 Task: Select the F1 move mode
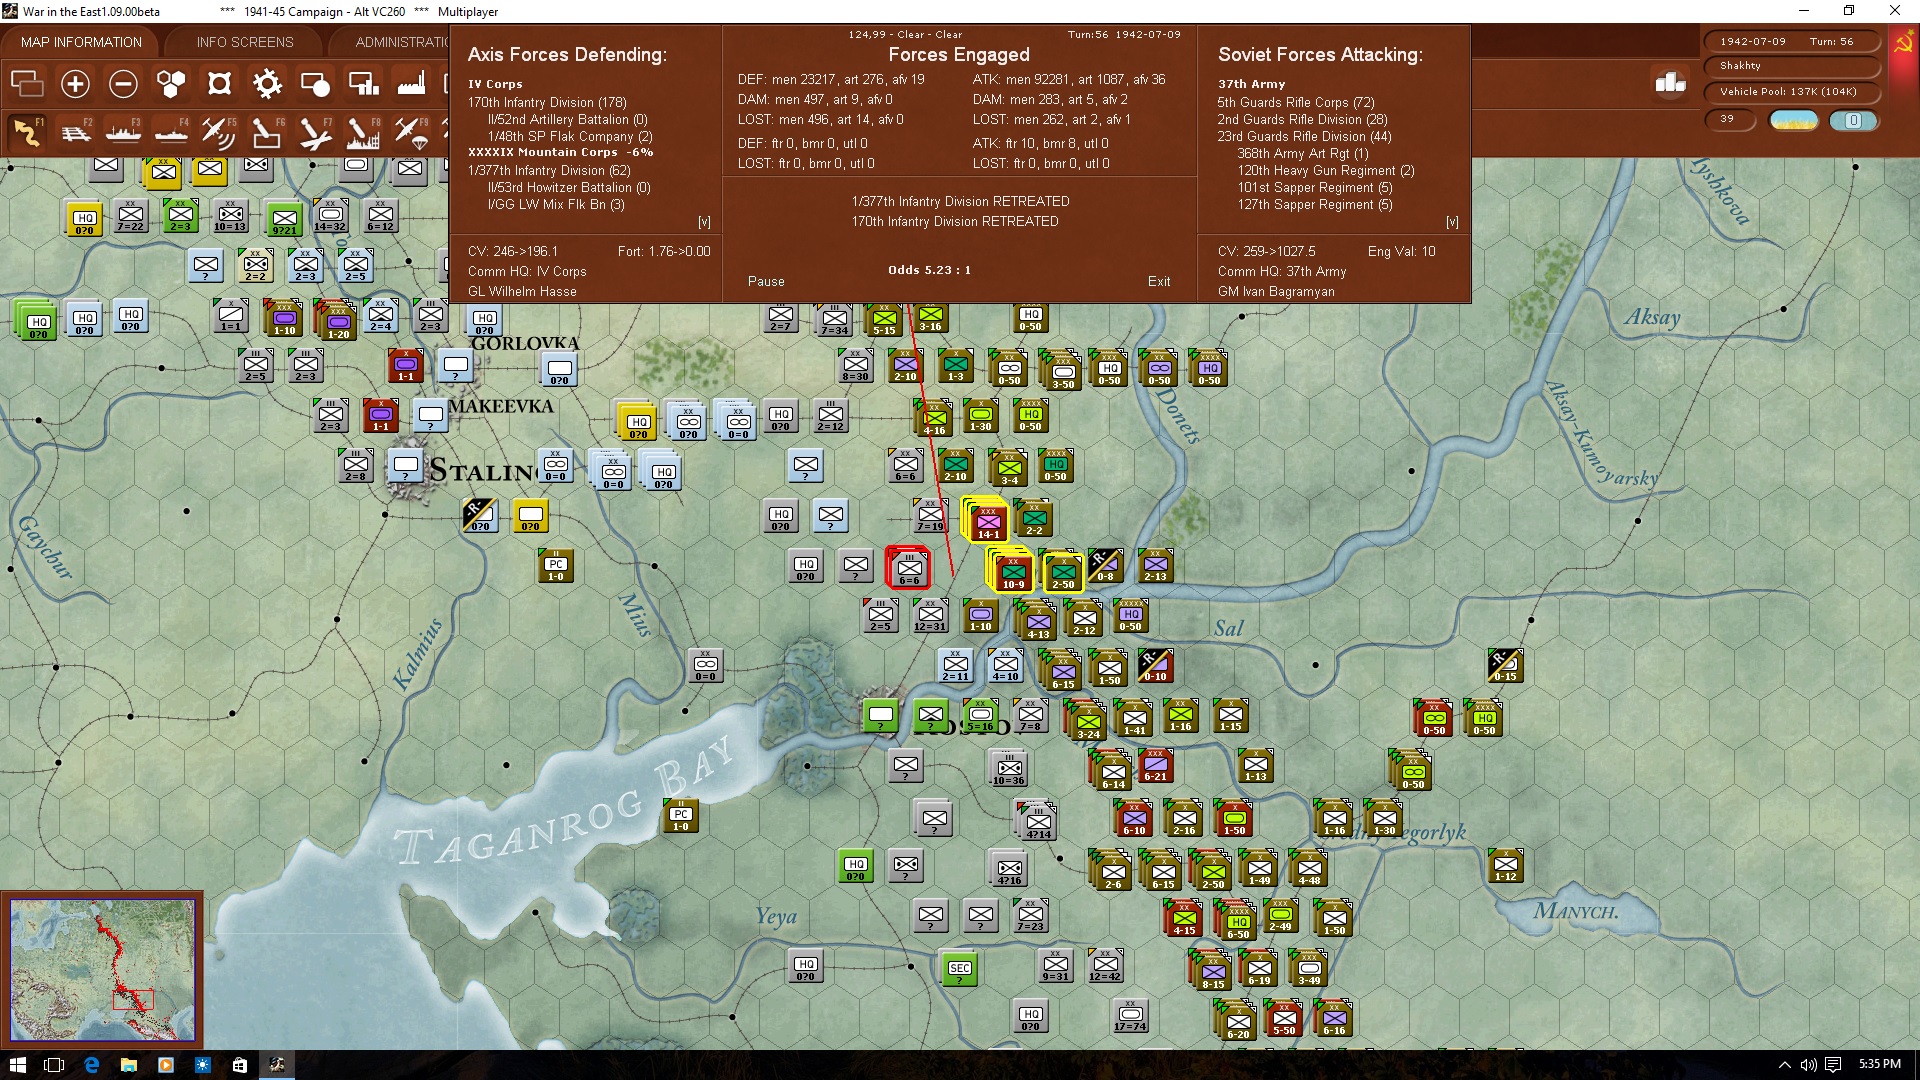pyautogui.click(x=27, y=132)
